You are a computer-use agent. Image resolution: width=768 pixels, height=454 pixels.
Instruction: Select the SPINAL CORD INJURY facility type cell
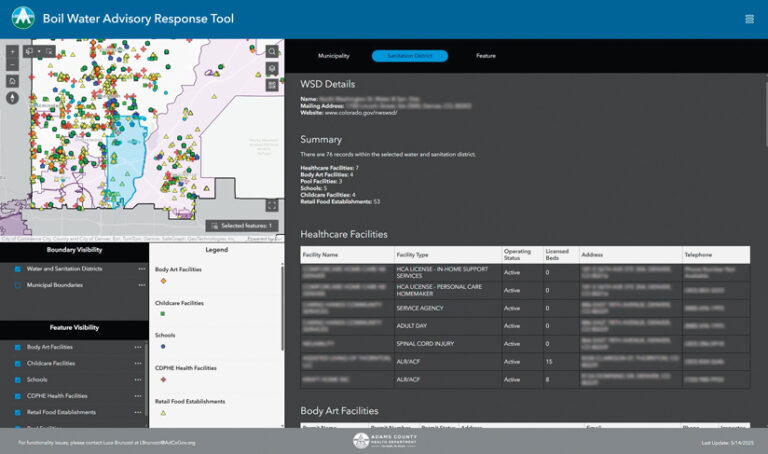(448, 344)
